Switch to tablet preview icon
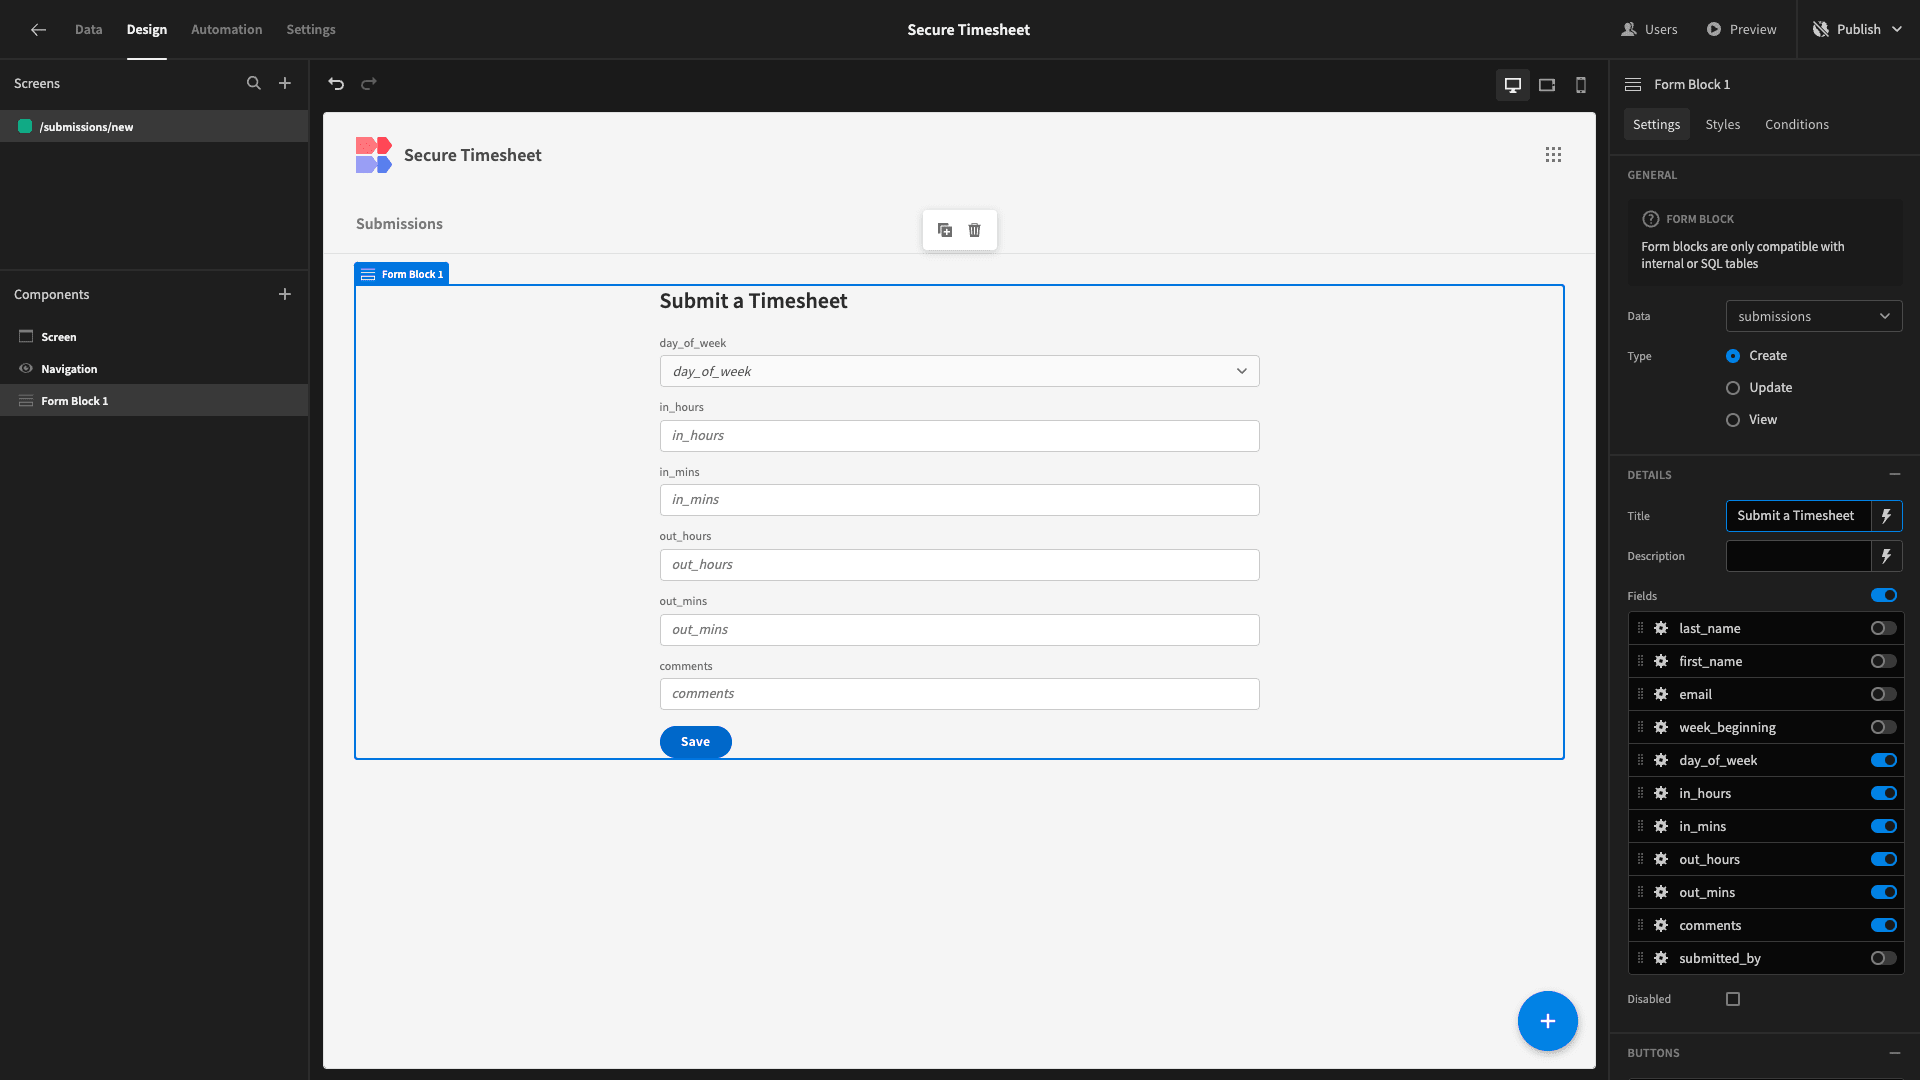This screenshot has height=1080, width=1920. 1547,85
